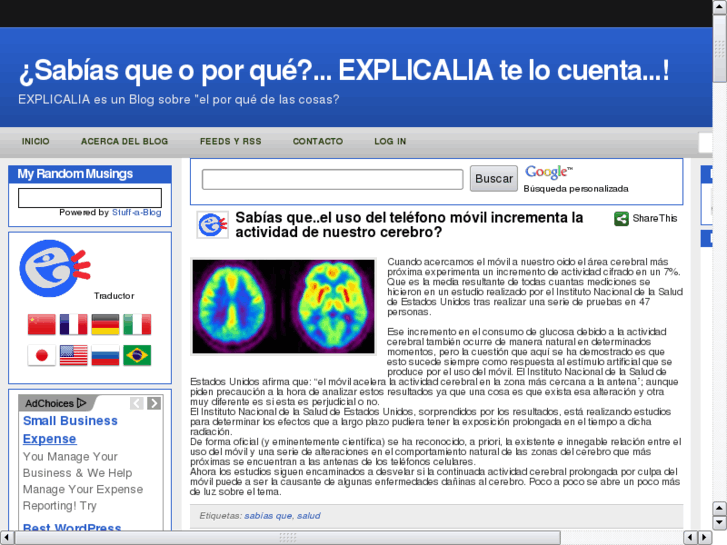Click the small Explicalia icon beside the post title
The width and height of the screenshot is (727, 545).
(x=212, y=225)
